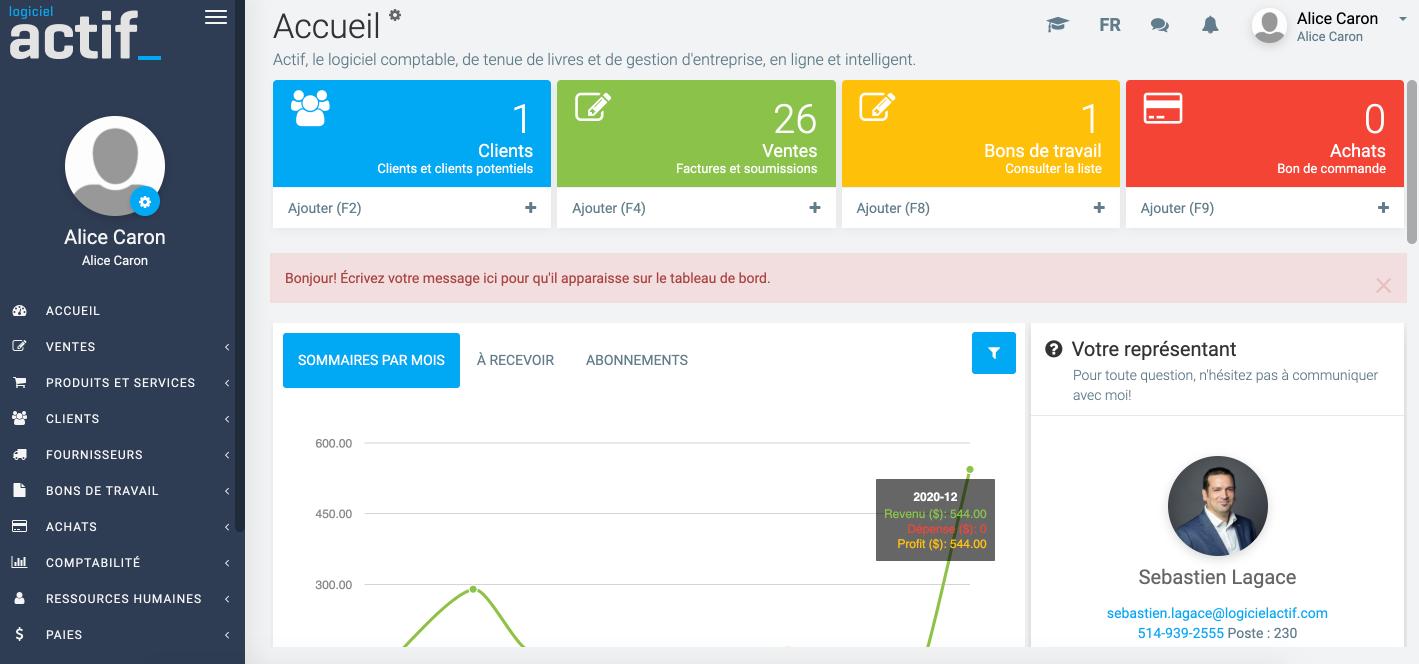Click the notifications bell icon
Screen dimensions: 1419x664
1210,25
